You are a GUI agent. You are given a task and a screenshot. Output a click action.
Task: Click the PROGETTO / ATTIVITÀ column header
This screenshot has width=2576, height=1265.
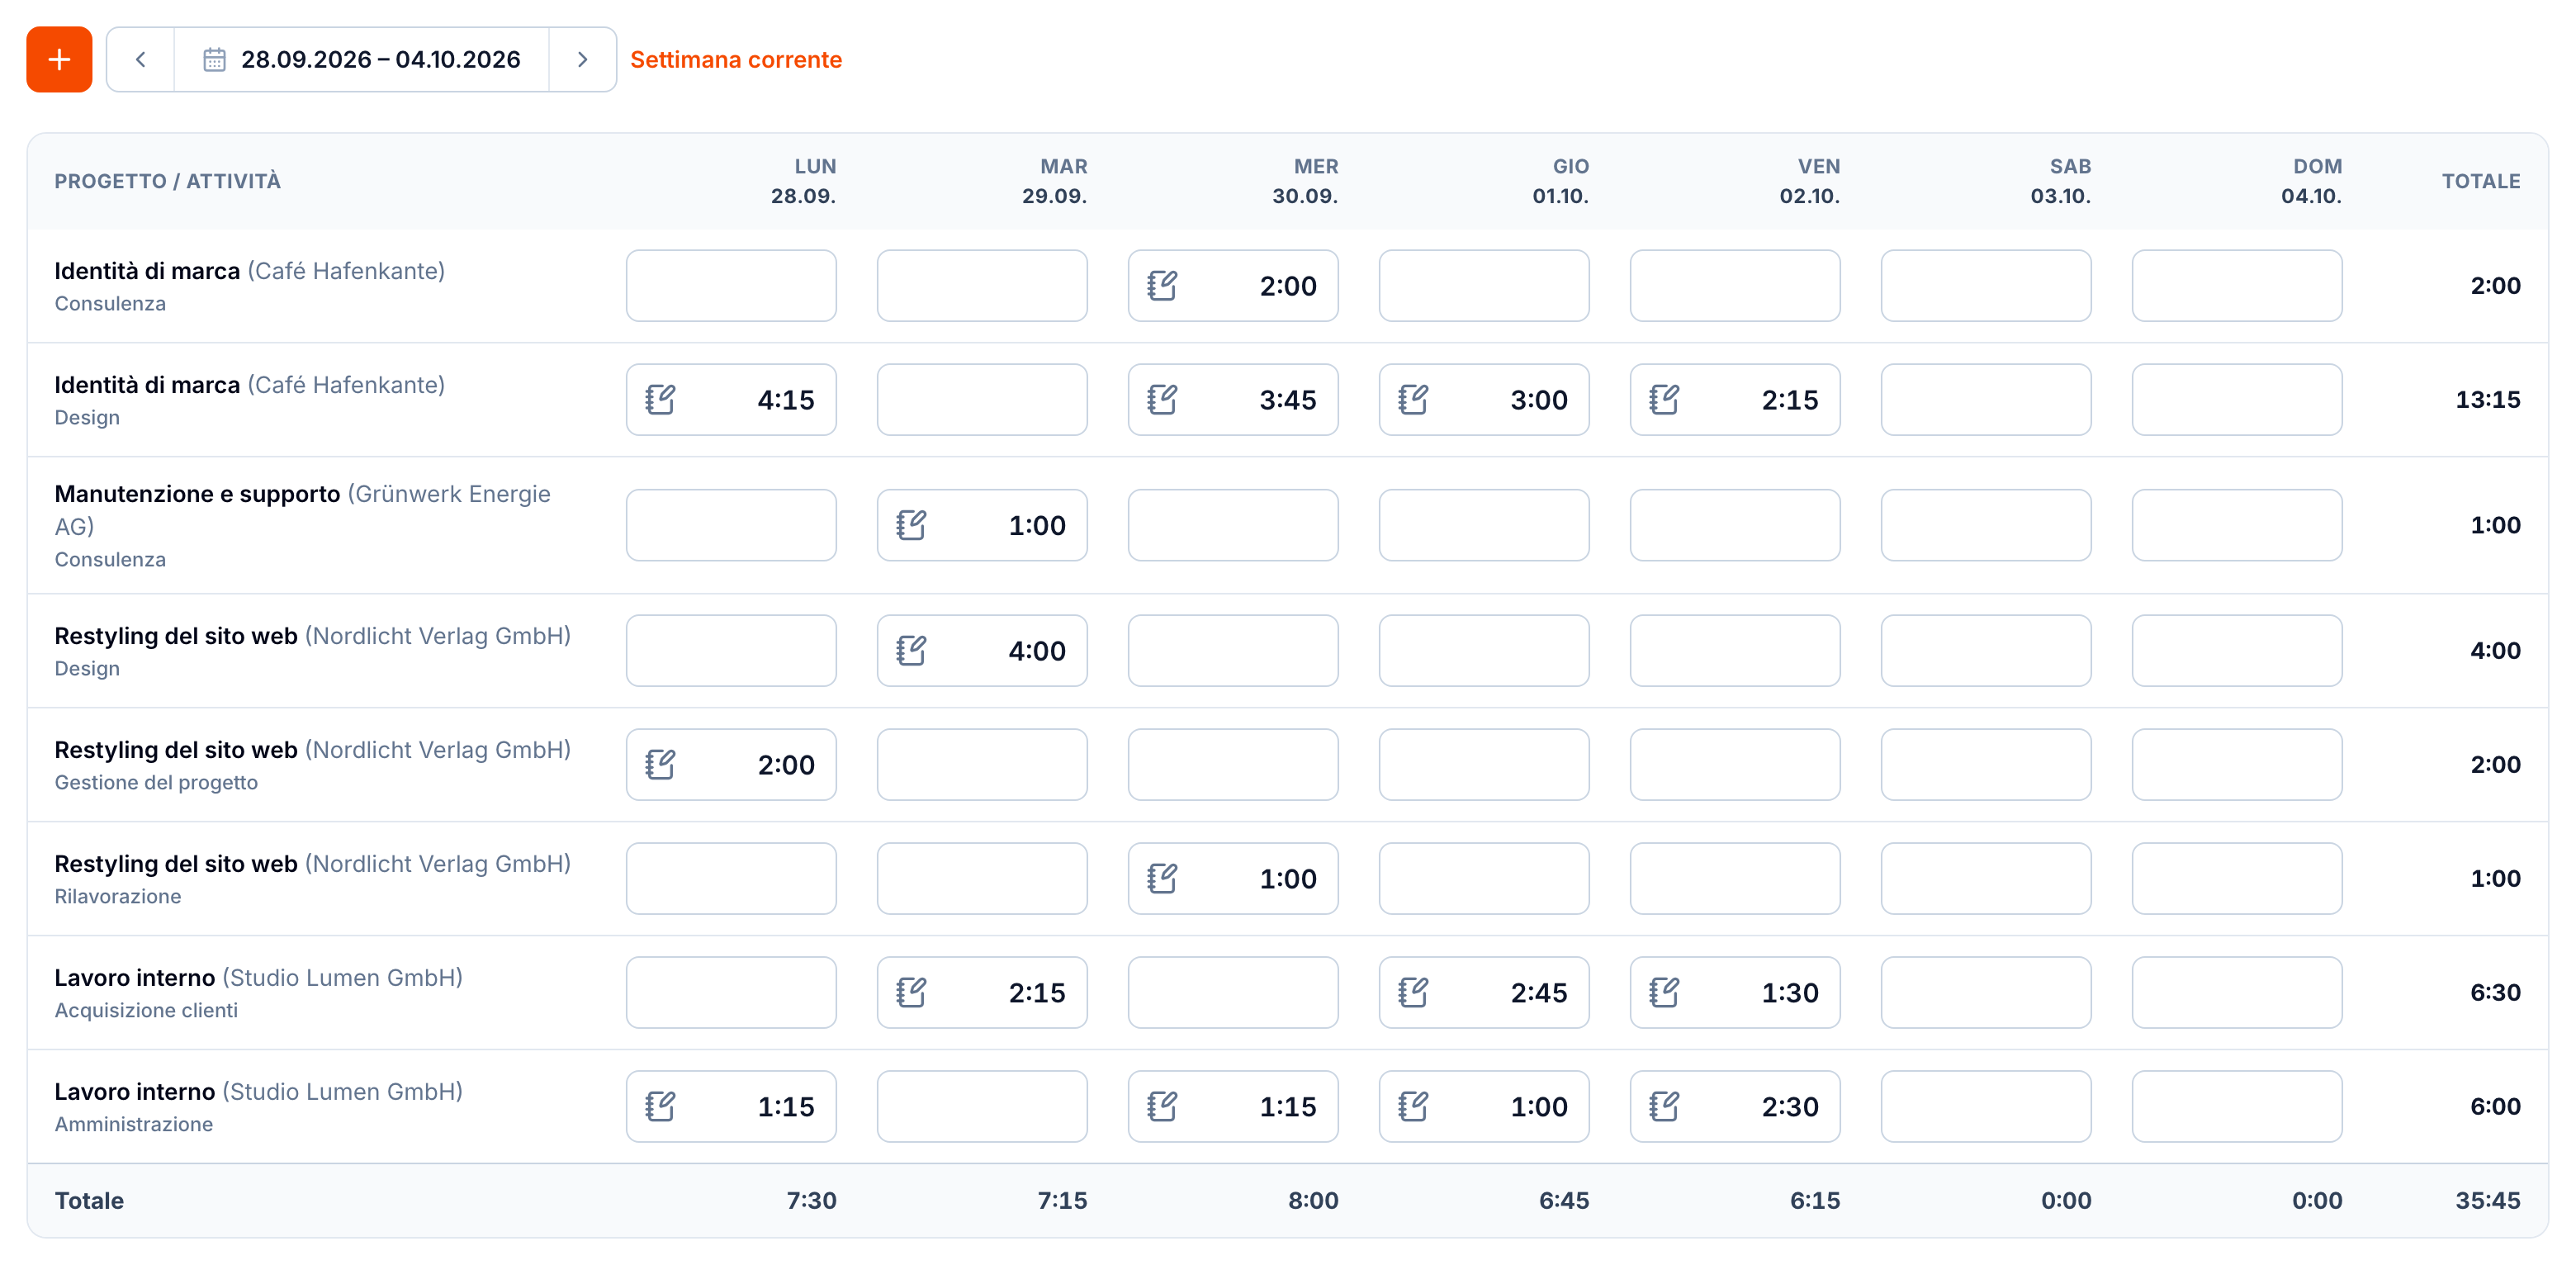(x=168, y=181)
